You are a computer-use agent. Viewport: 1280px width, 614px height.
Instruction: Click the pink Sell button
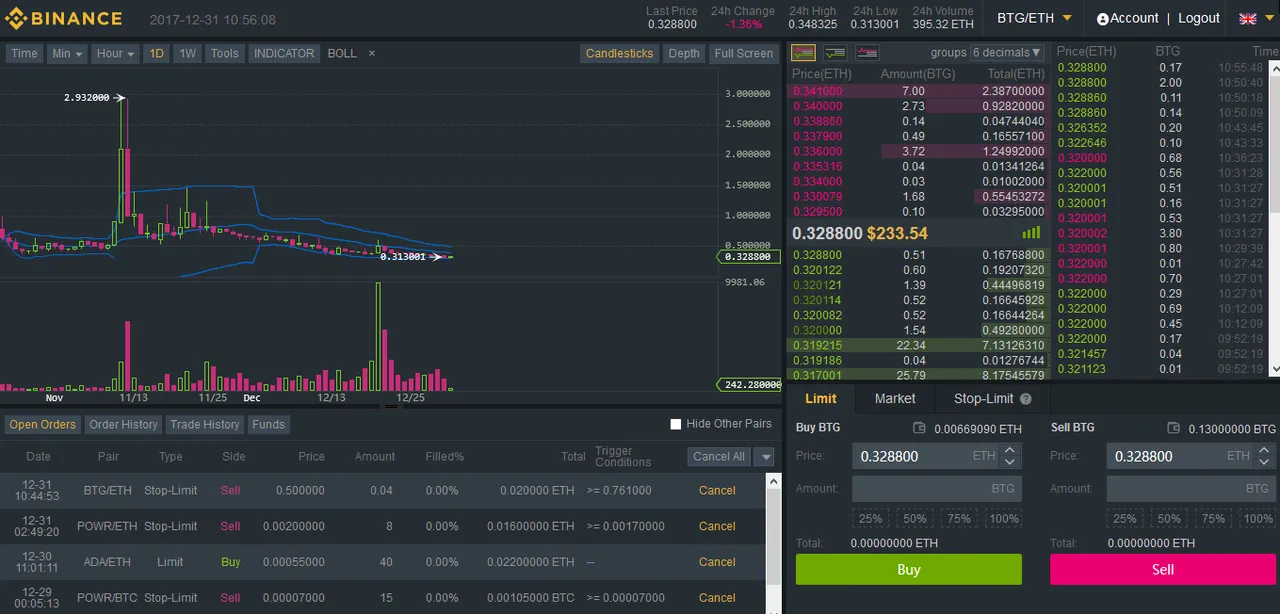(1162, 569)
